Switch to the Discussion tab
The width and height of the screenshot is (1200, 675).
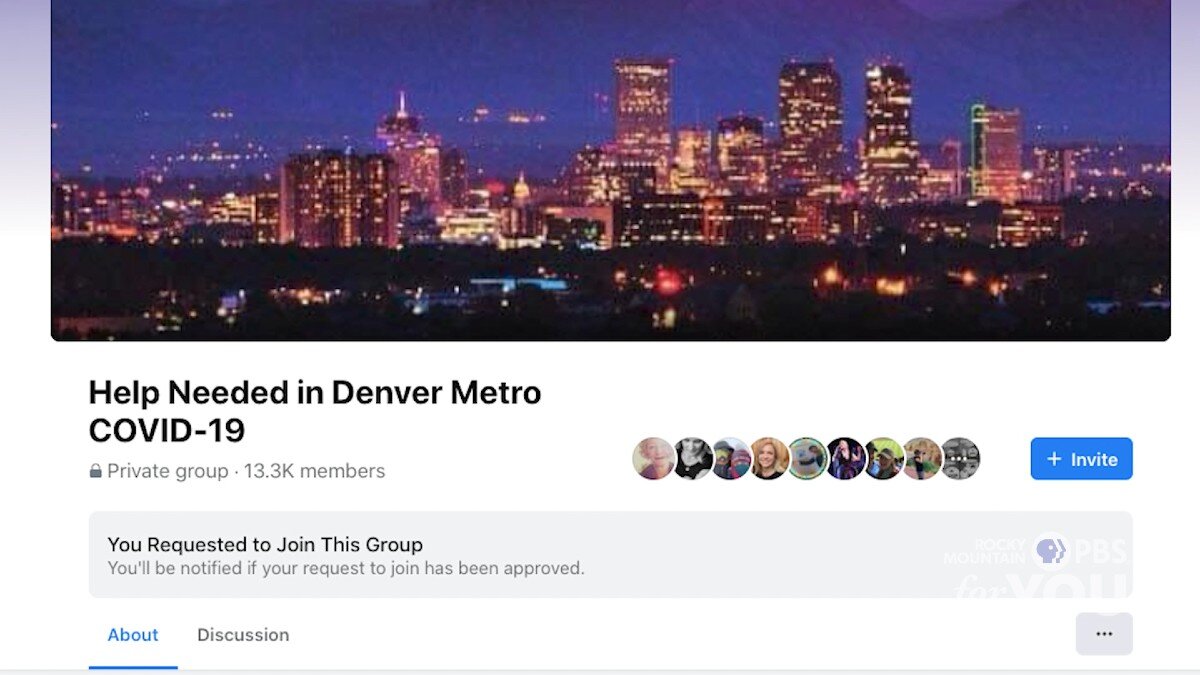pos(243,635)
